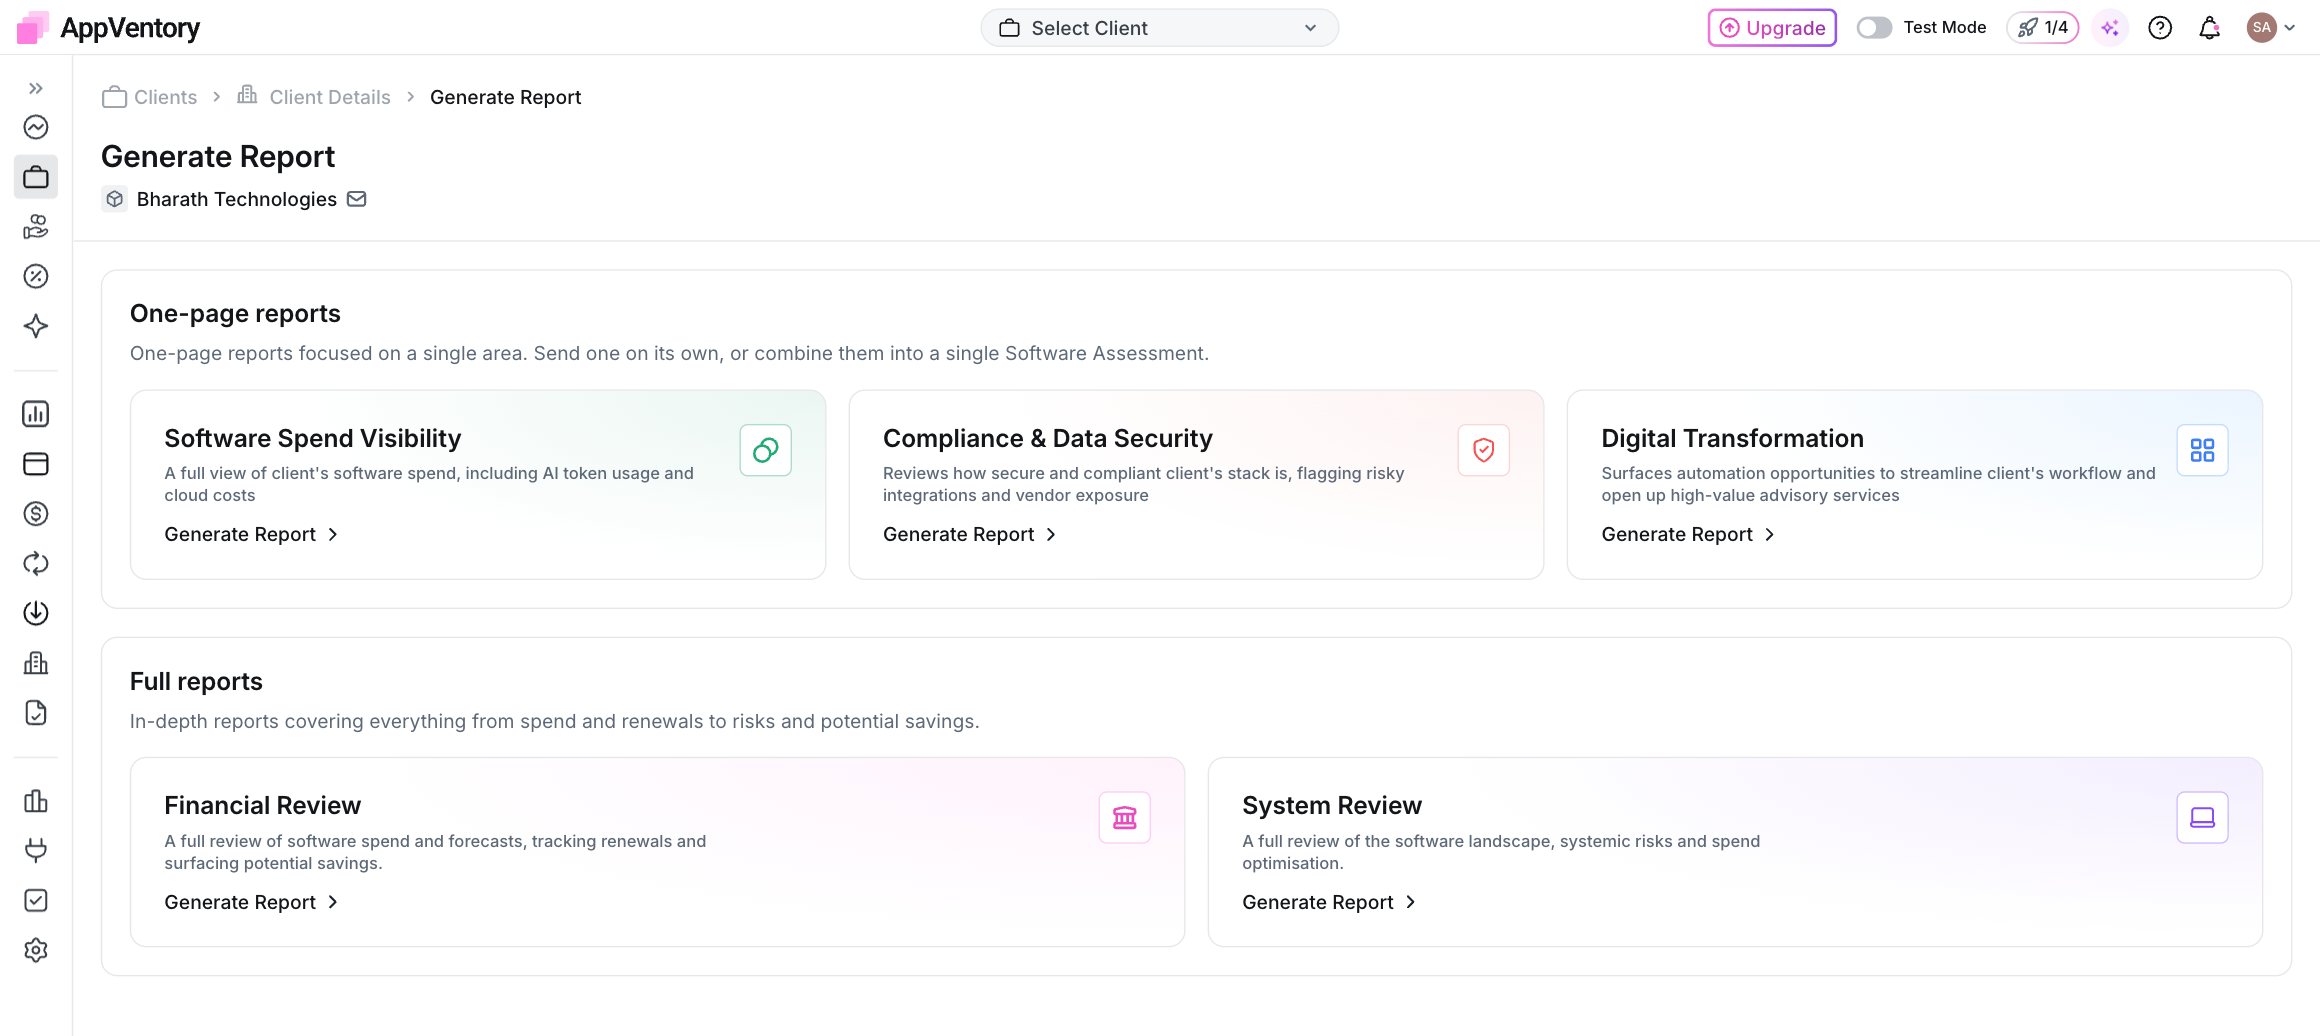Click the Bharath Technologies client name
Viewport: 2320px width, 1036px height.
237,199
